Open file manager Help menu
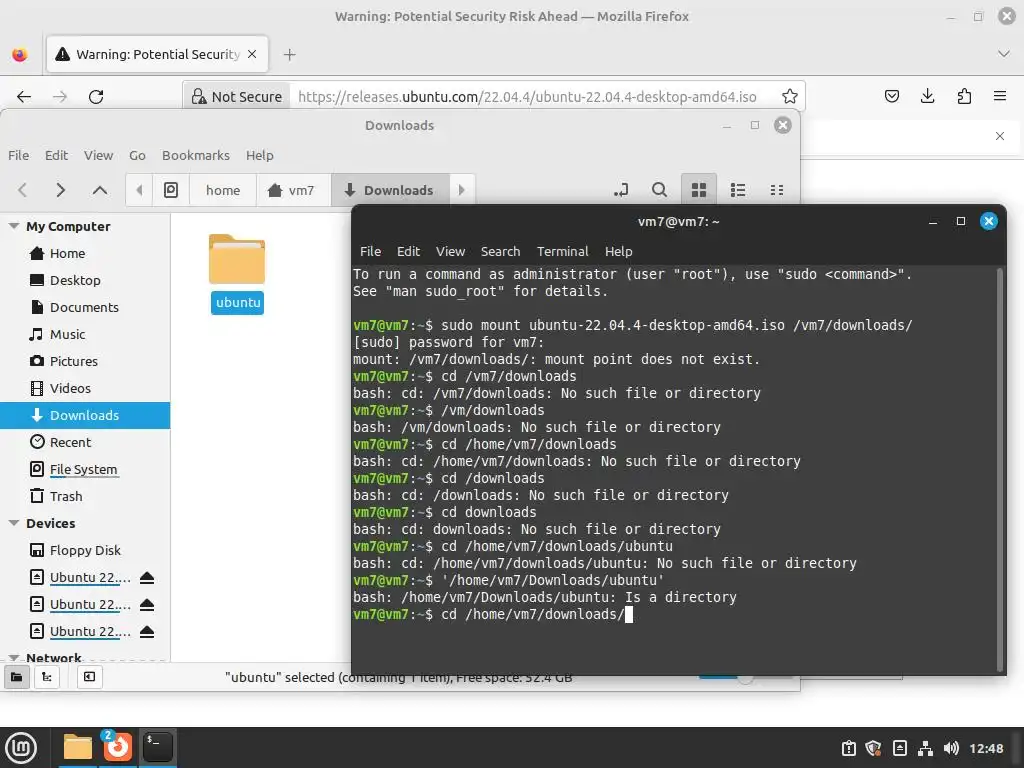 [x=260, y=155]
